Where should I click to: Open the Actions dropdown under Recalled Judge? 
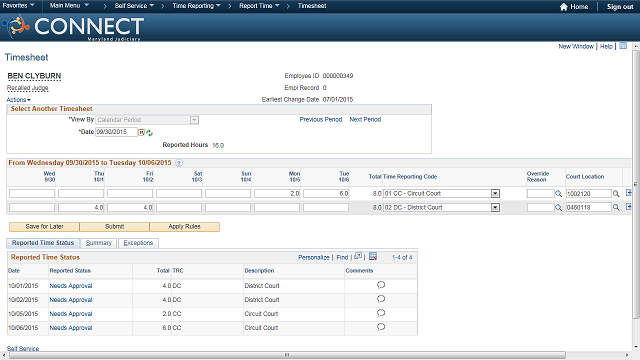point(18,100)
